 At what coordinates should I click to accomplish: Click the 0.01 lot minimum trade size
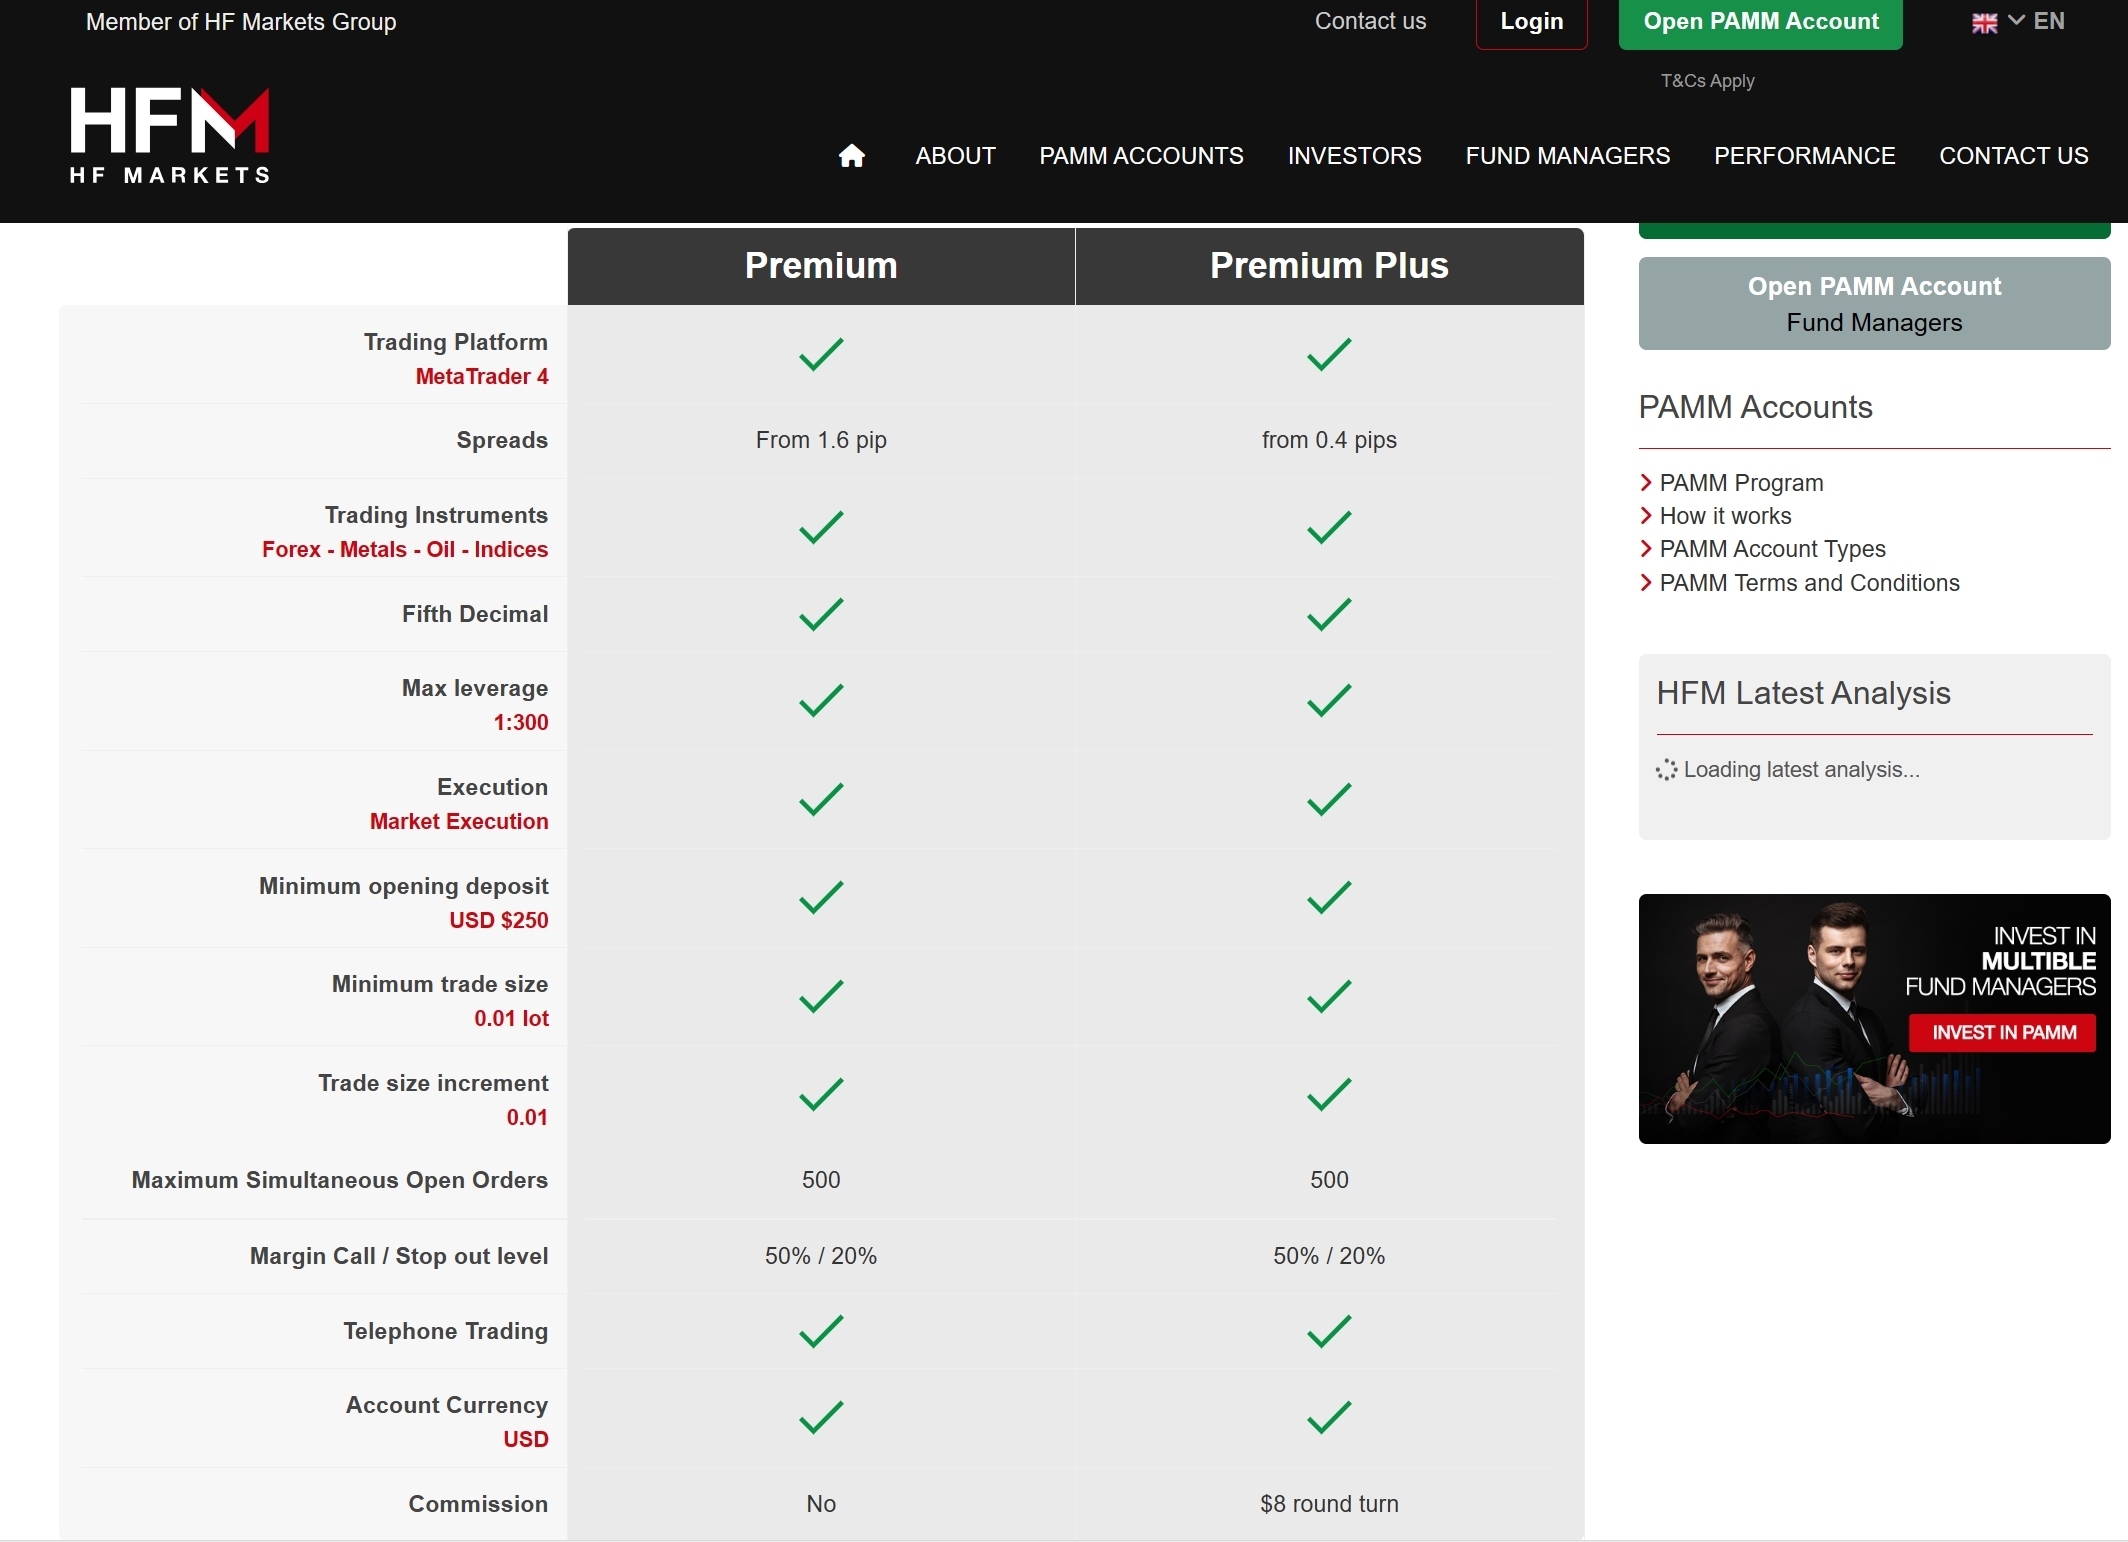click(x=511, y=1019)
